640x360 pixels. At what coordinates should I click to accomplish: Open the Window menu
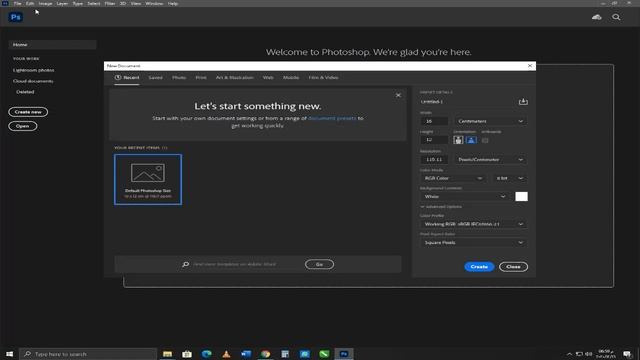[x=154, y=3]
